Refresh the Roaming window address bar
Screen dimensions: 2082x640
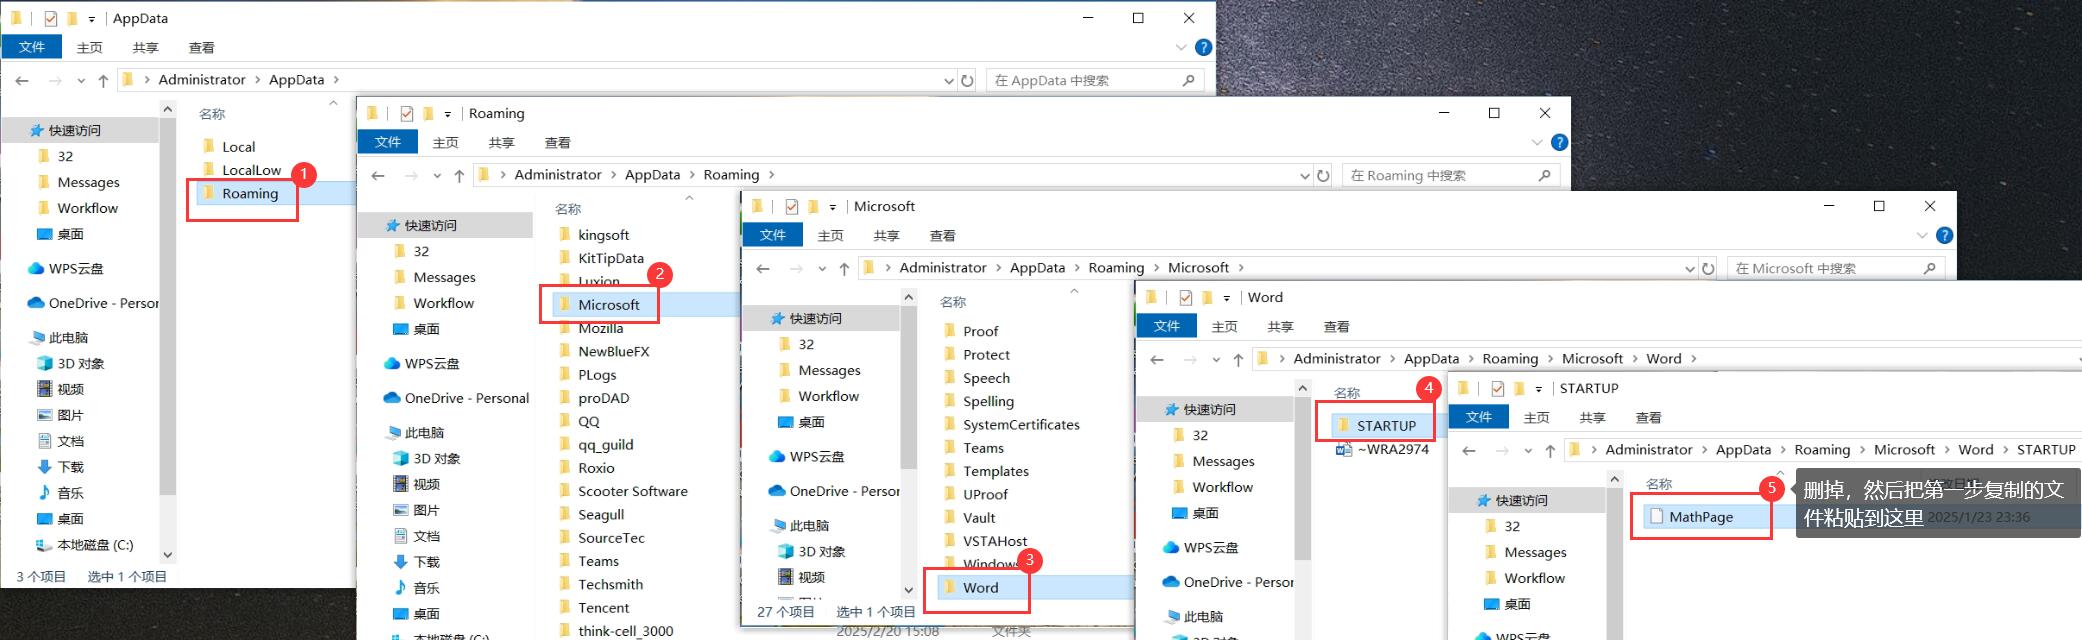tap(1323, 175)
